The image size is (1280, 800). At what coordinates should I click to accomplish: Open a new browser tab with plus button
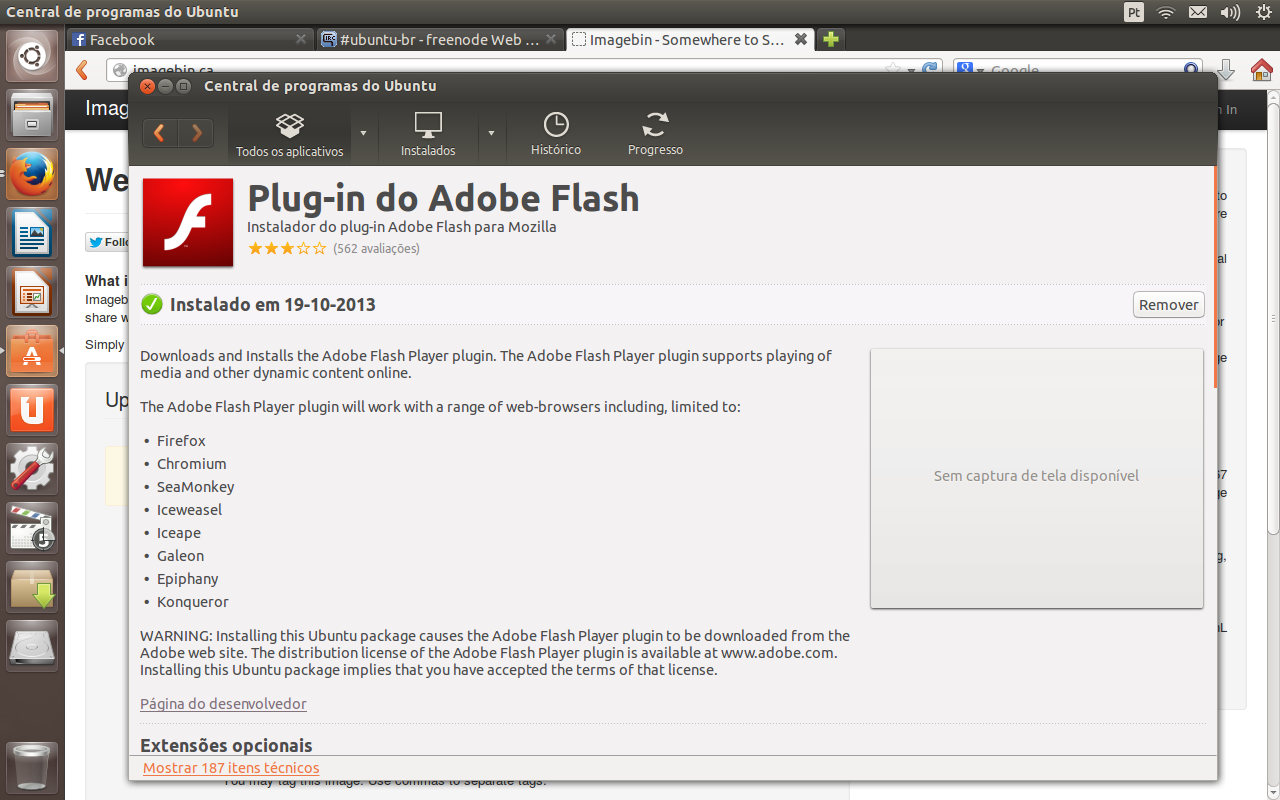point(830,40)
